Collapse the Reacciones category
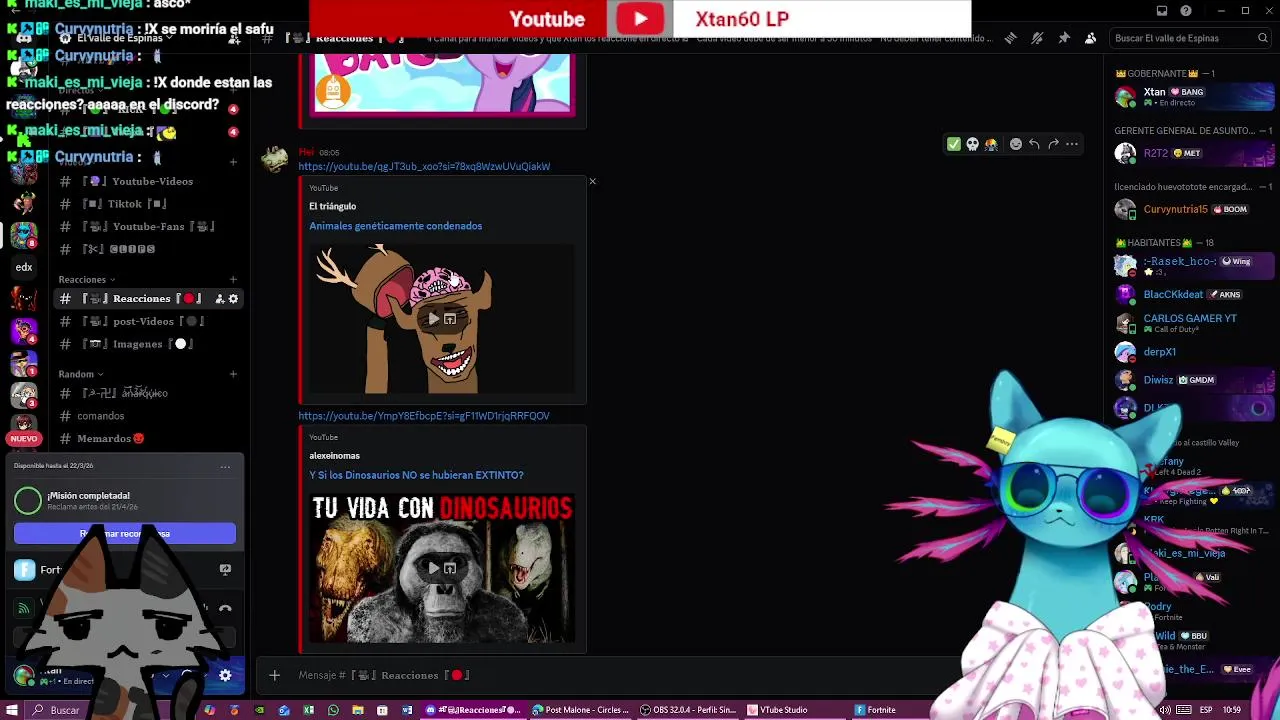The image size is (1280, 720). tap(86, 280)
